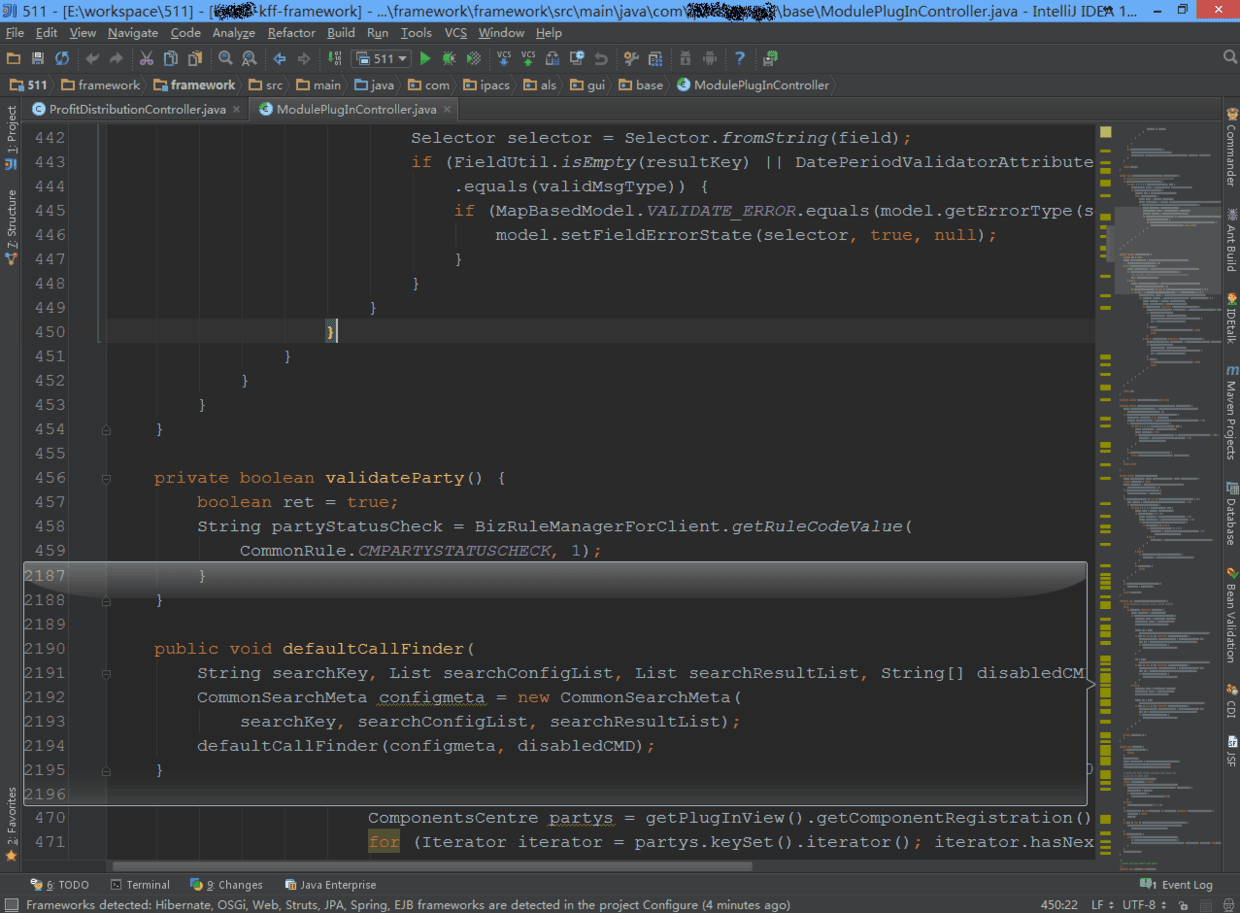Navigate Forward with the right arrow icon
The width and height of the screenshot is (1240, 913).
point(303,59)
